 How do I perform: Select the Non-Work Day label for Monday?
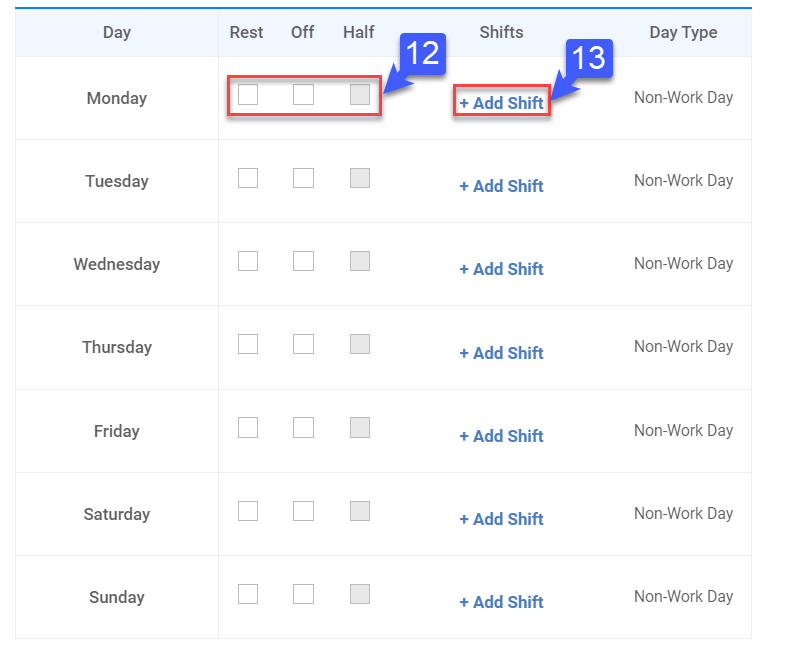[683, 98]
